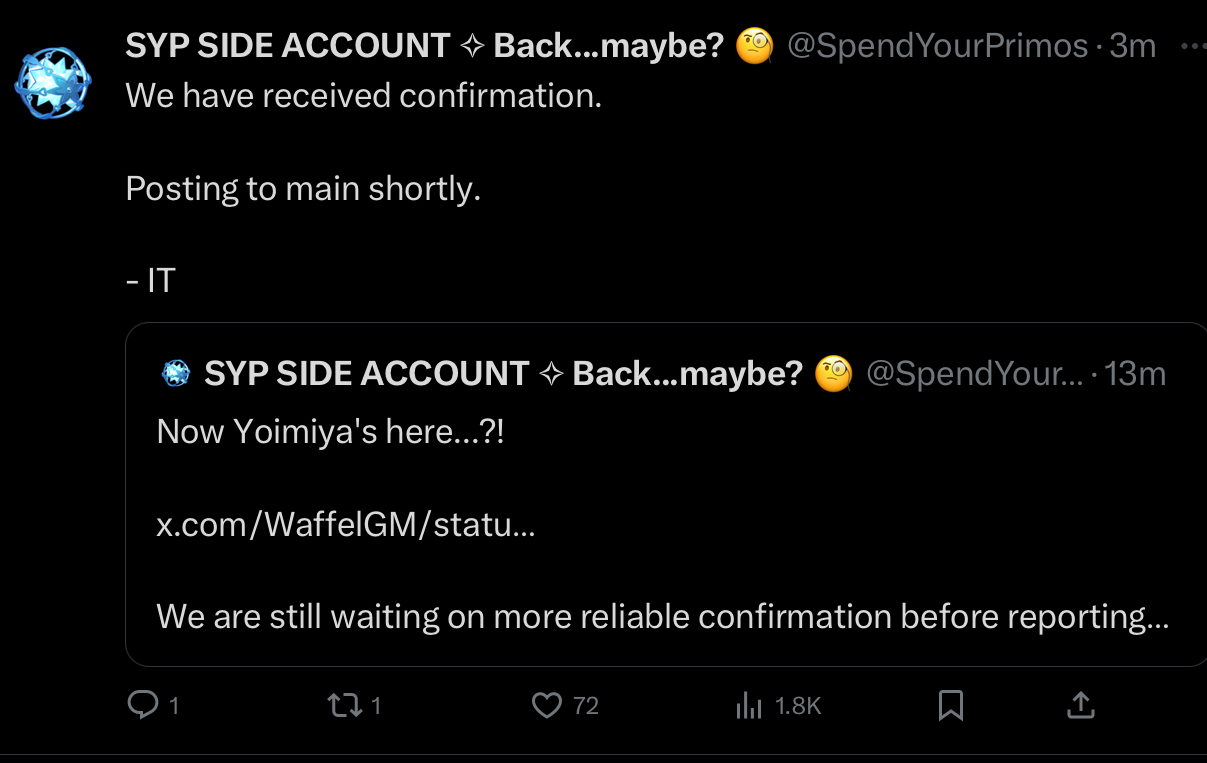Click the quoted tweet's SYP SIDE ACCOUNT name
1207x763 pixels.
(366, 374)
